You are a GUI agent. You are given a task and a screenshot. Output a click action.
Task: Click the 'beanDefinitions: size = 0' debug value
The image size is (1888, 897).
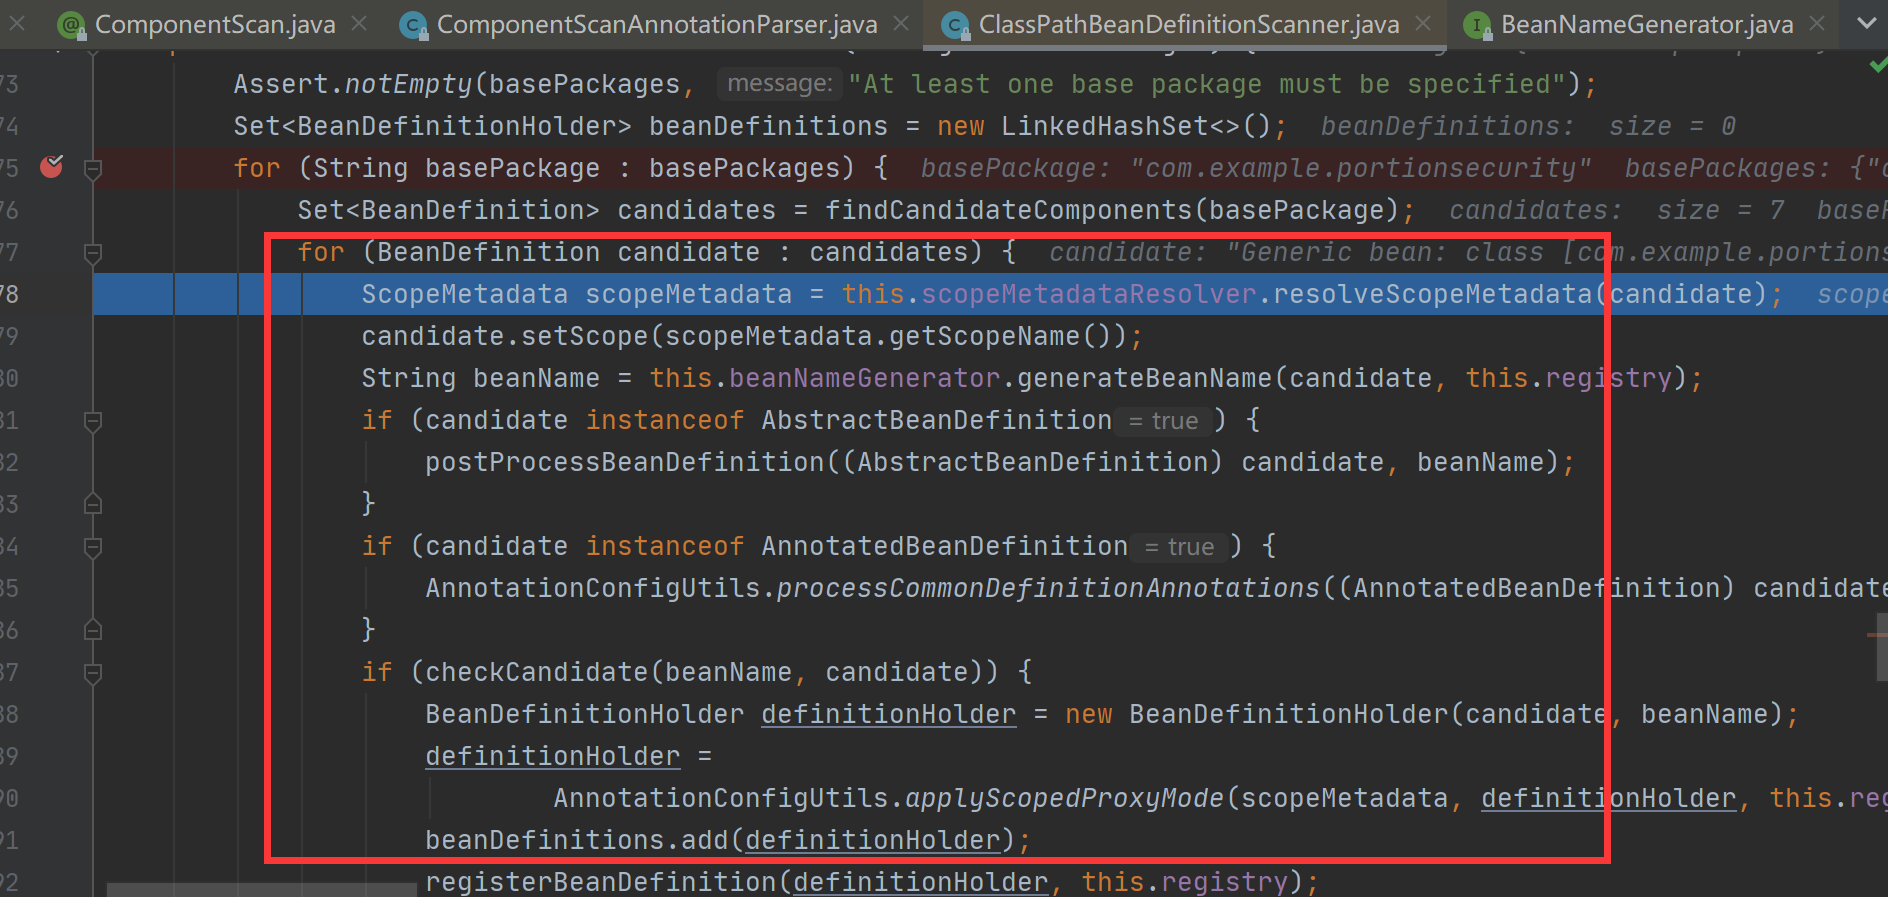1528,126
